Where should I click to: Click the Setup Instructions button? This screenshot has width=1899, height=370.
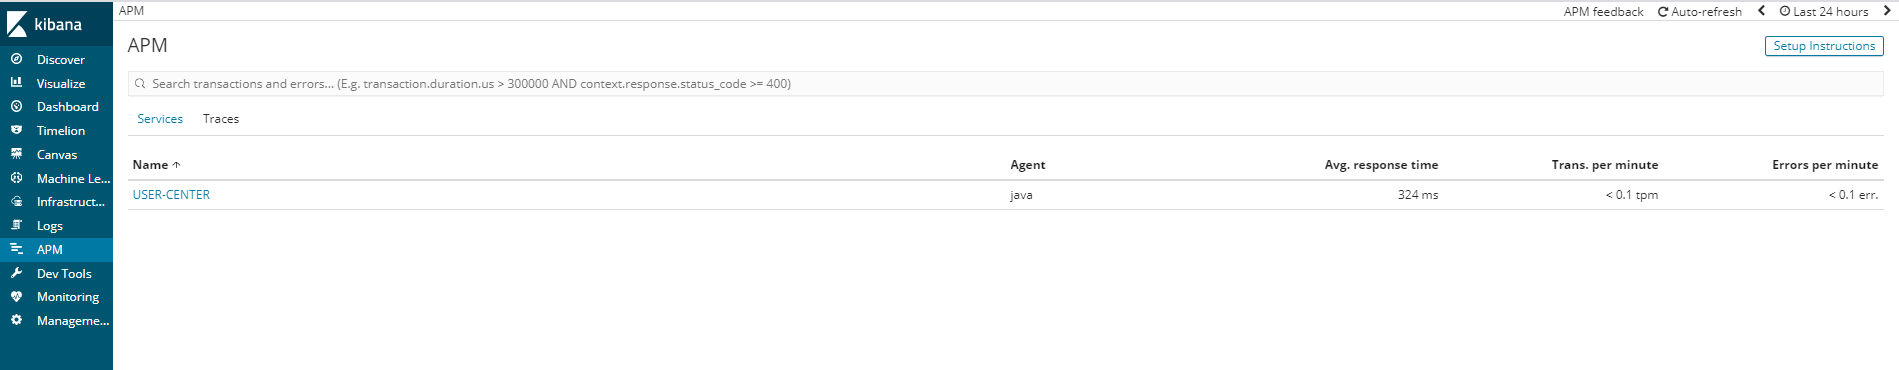(1824, 46)
